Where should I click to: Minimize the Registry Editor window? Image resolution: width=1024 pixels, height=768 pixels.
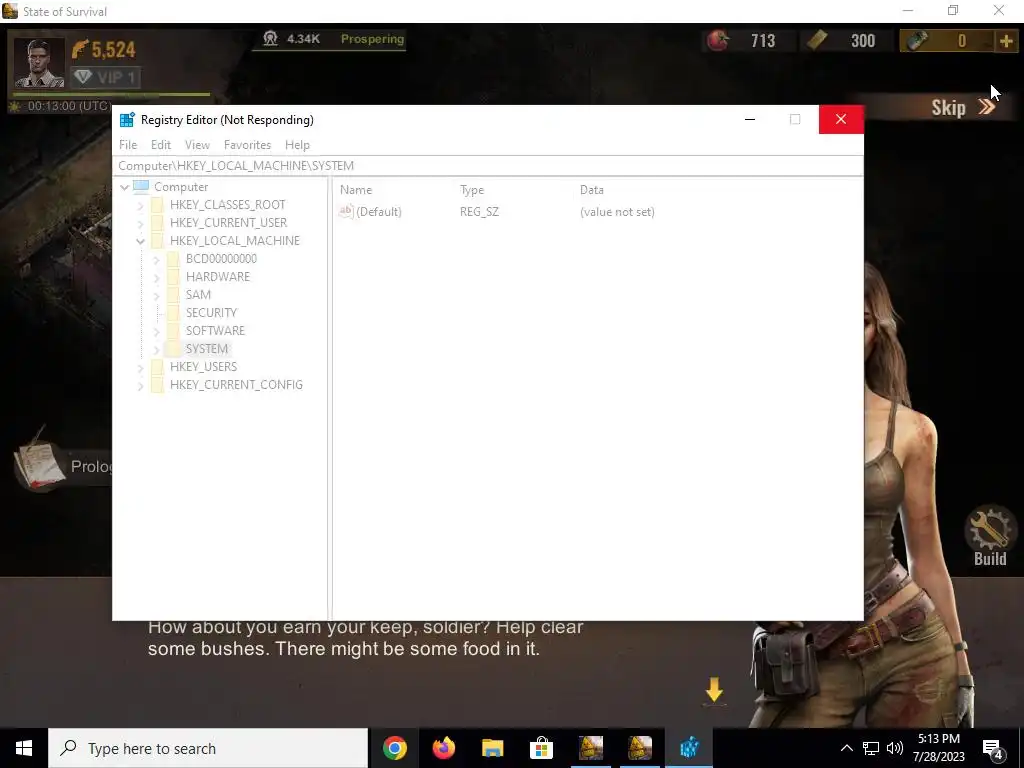pyautogui.click(x=750, y=120)
